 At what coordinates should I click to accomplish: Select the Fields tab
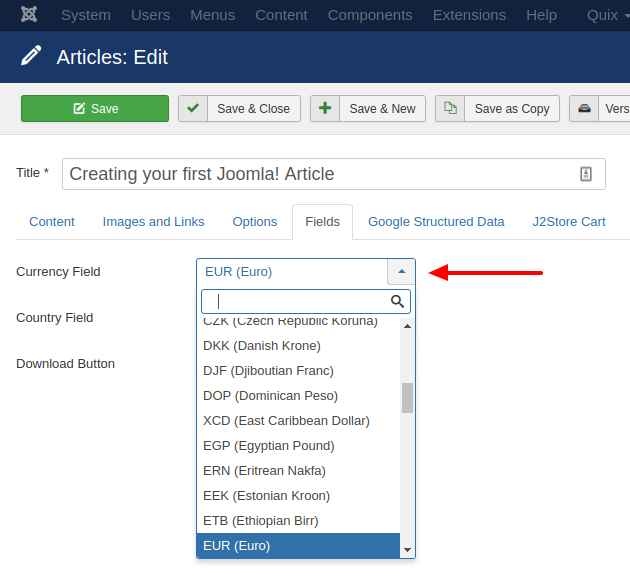tap(322, 221)
